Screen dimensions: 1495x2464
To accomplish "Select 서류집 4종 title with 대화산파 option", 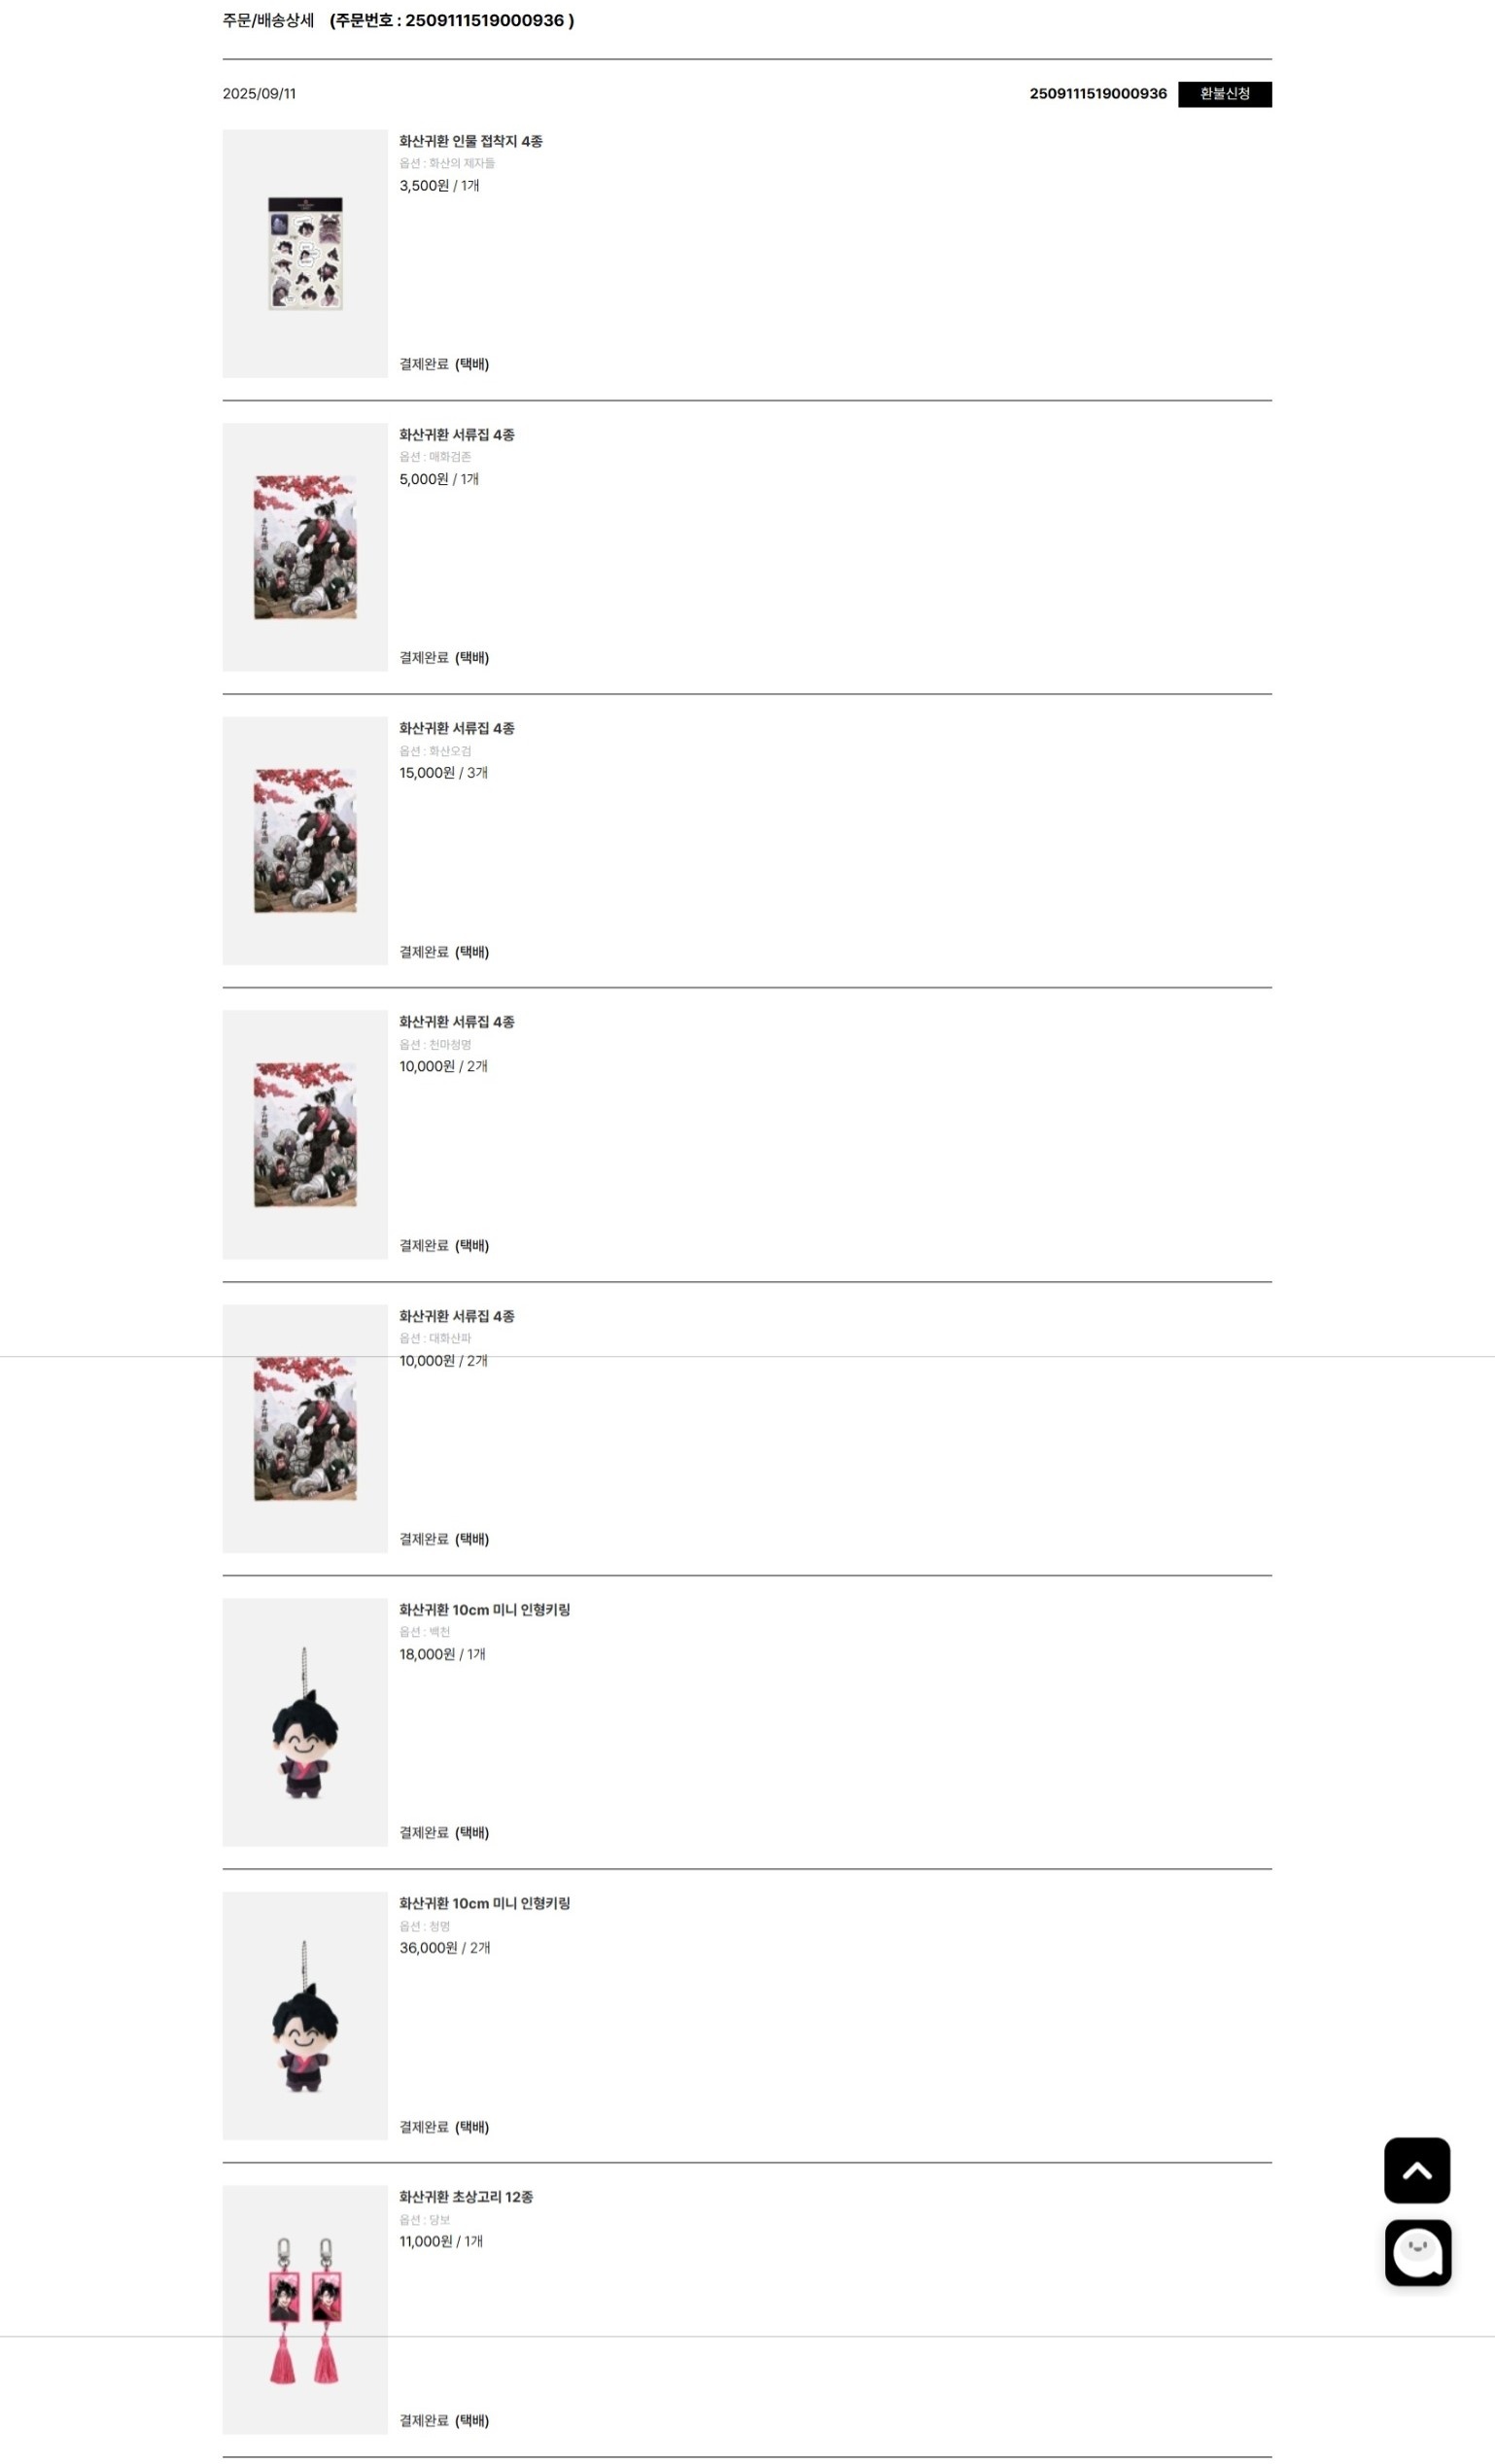I will coord(456,1316).
